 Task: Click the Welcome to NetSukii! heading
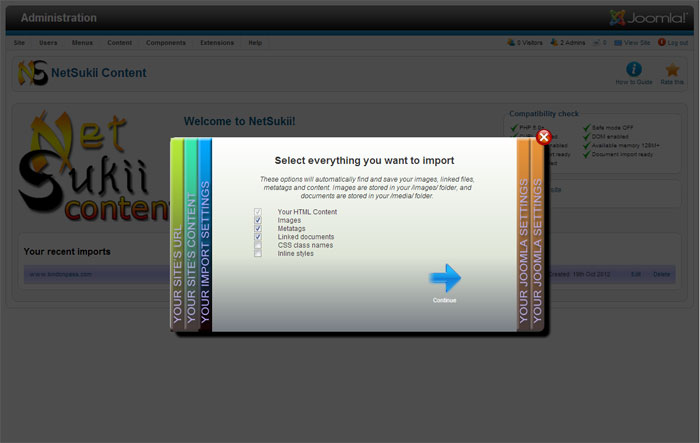(x=239, y=121)
